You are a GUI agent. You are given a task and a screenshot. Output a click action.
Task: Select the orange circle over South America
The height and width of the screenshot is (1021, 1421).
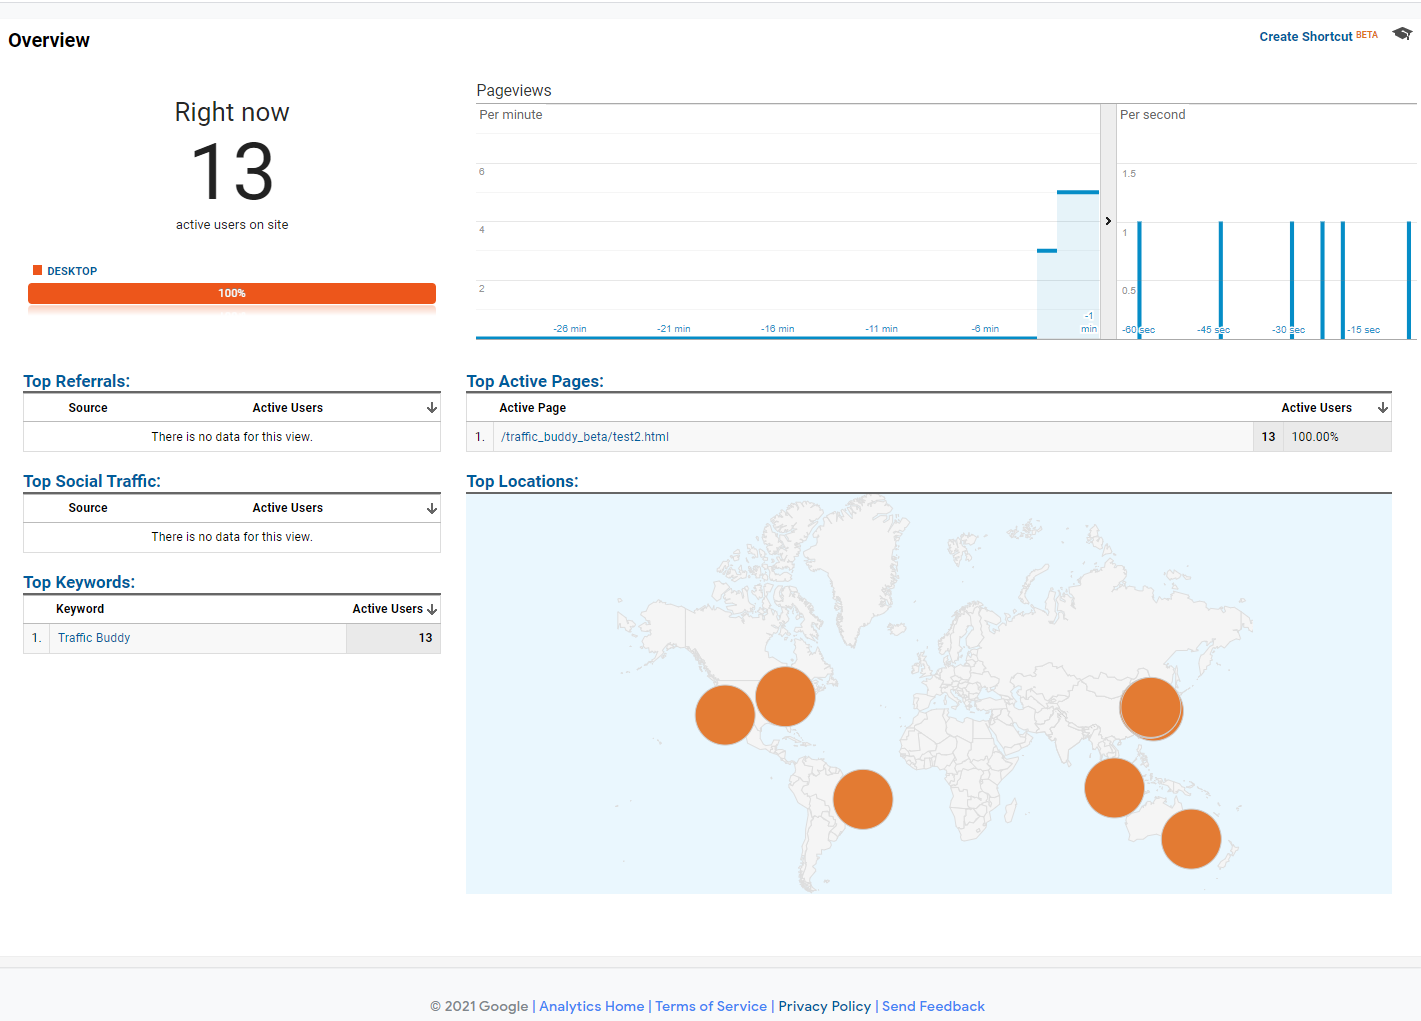click(x=862, y=799)
